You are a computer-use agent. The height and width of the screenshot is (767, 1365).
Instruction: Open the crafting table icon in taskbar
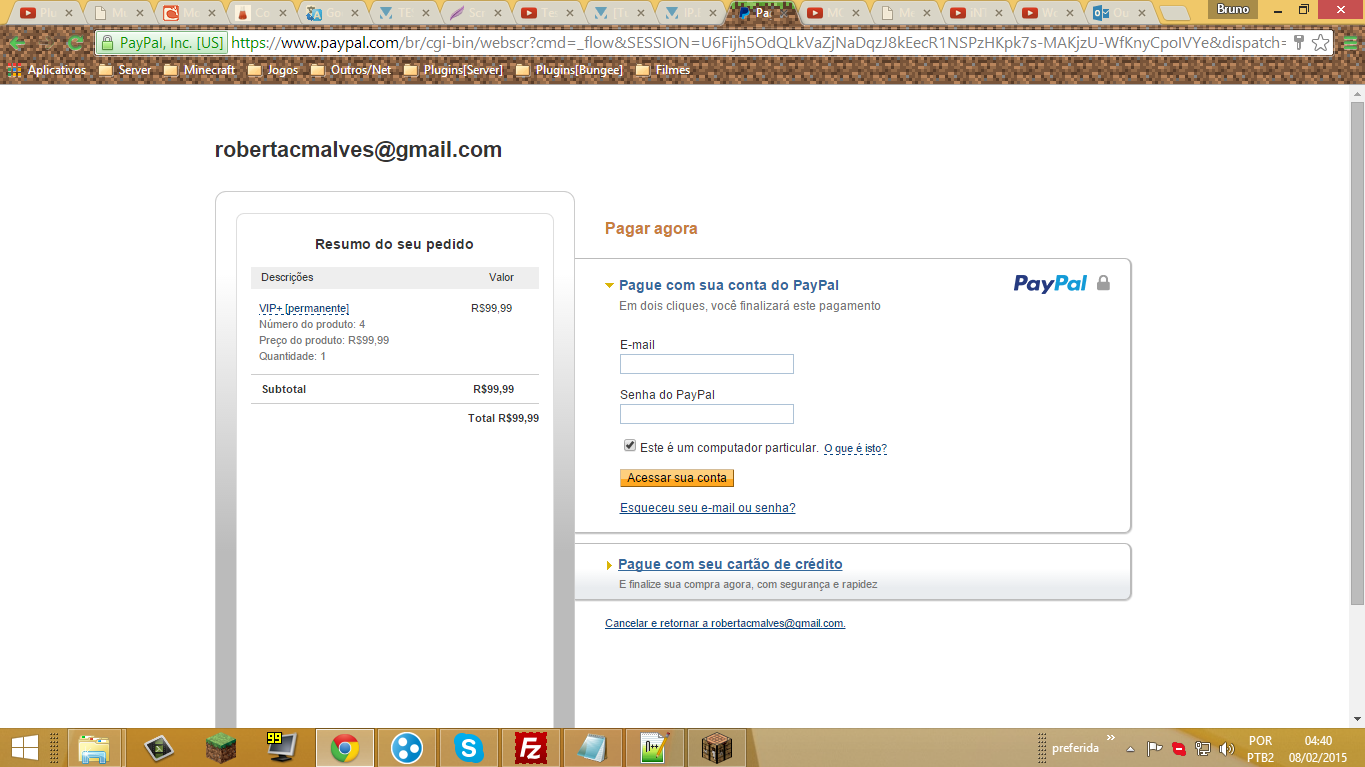[717, 748]
